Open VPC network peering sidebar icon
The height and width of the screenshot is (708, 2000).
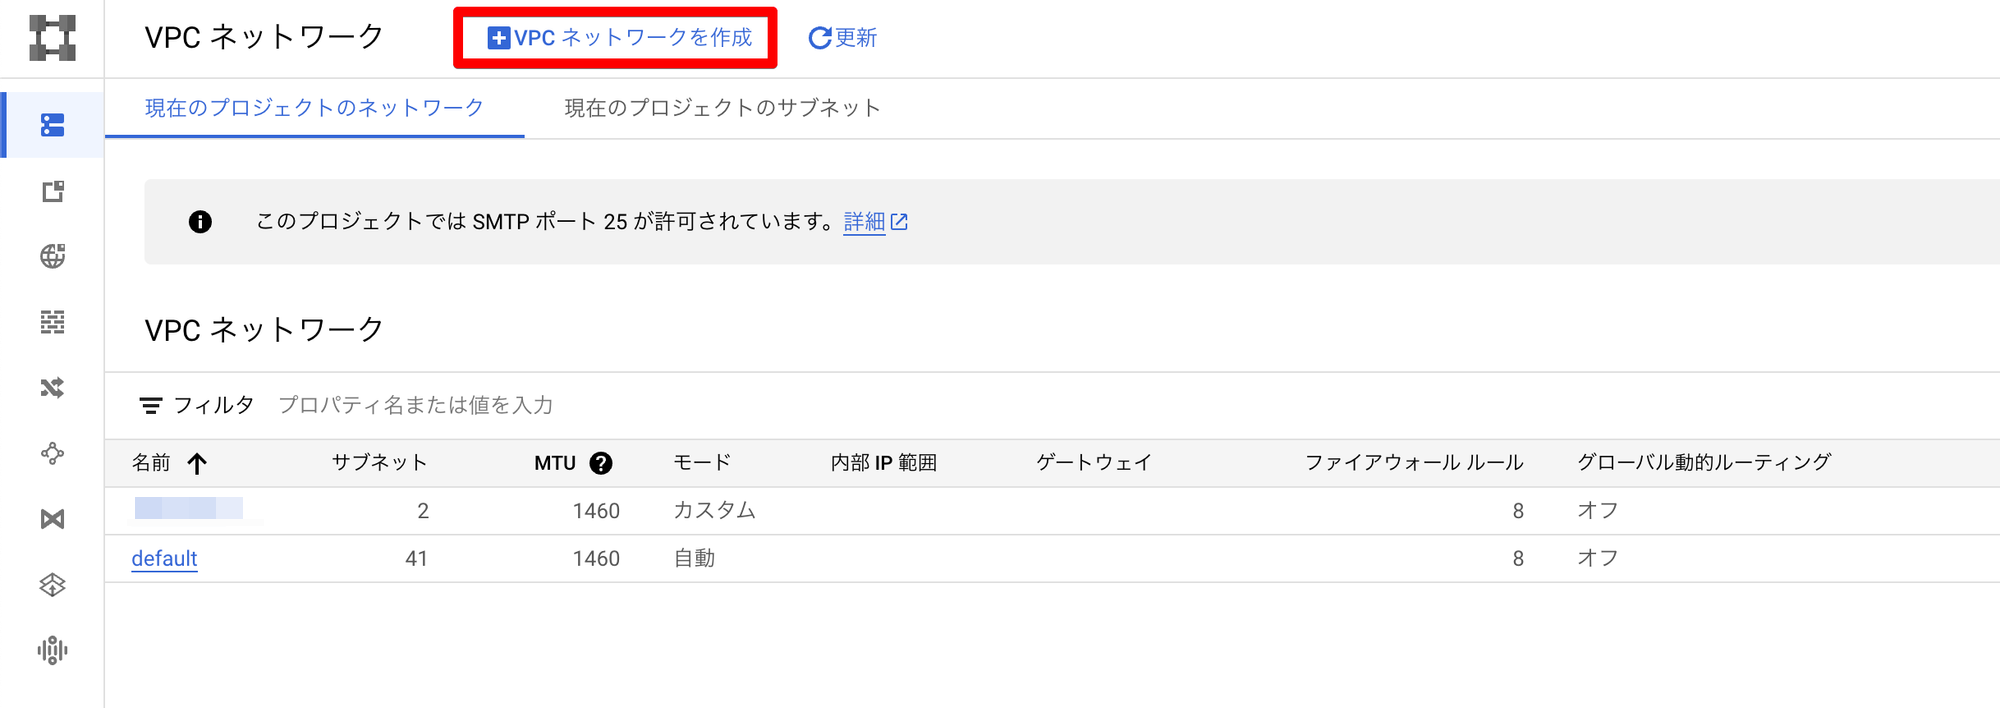(x=52, y=453)
